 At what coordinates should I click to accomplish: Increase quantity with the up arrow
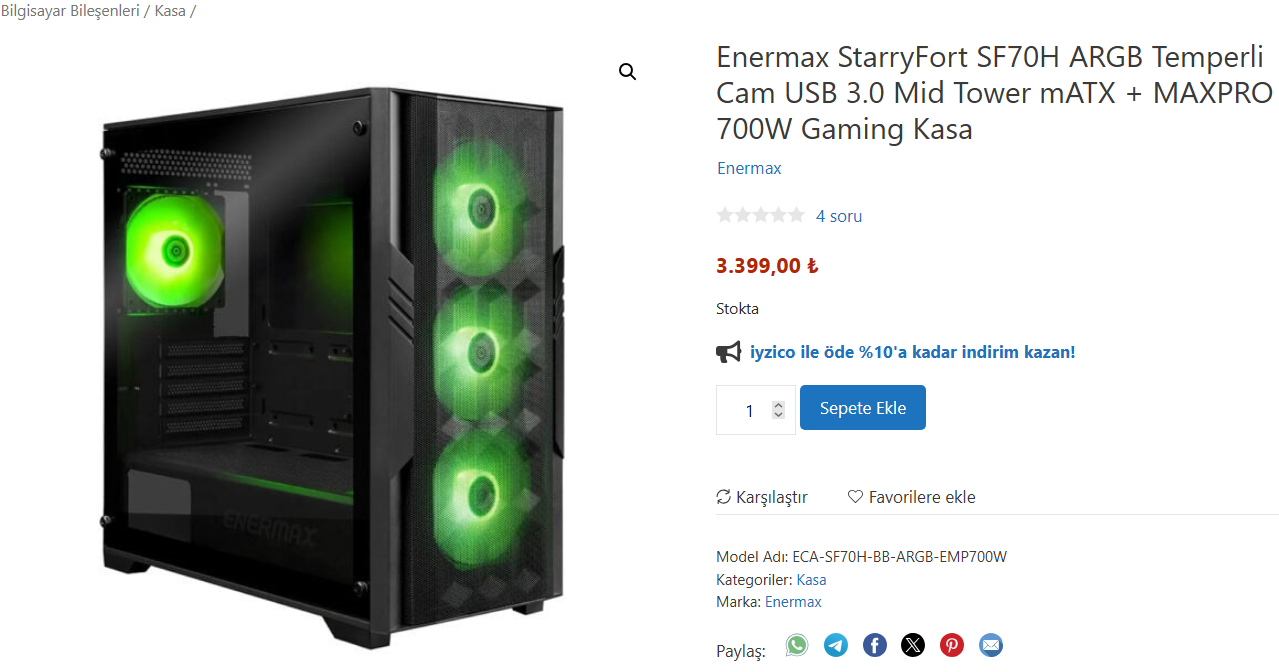[x=779, y=405]
